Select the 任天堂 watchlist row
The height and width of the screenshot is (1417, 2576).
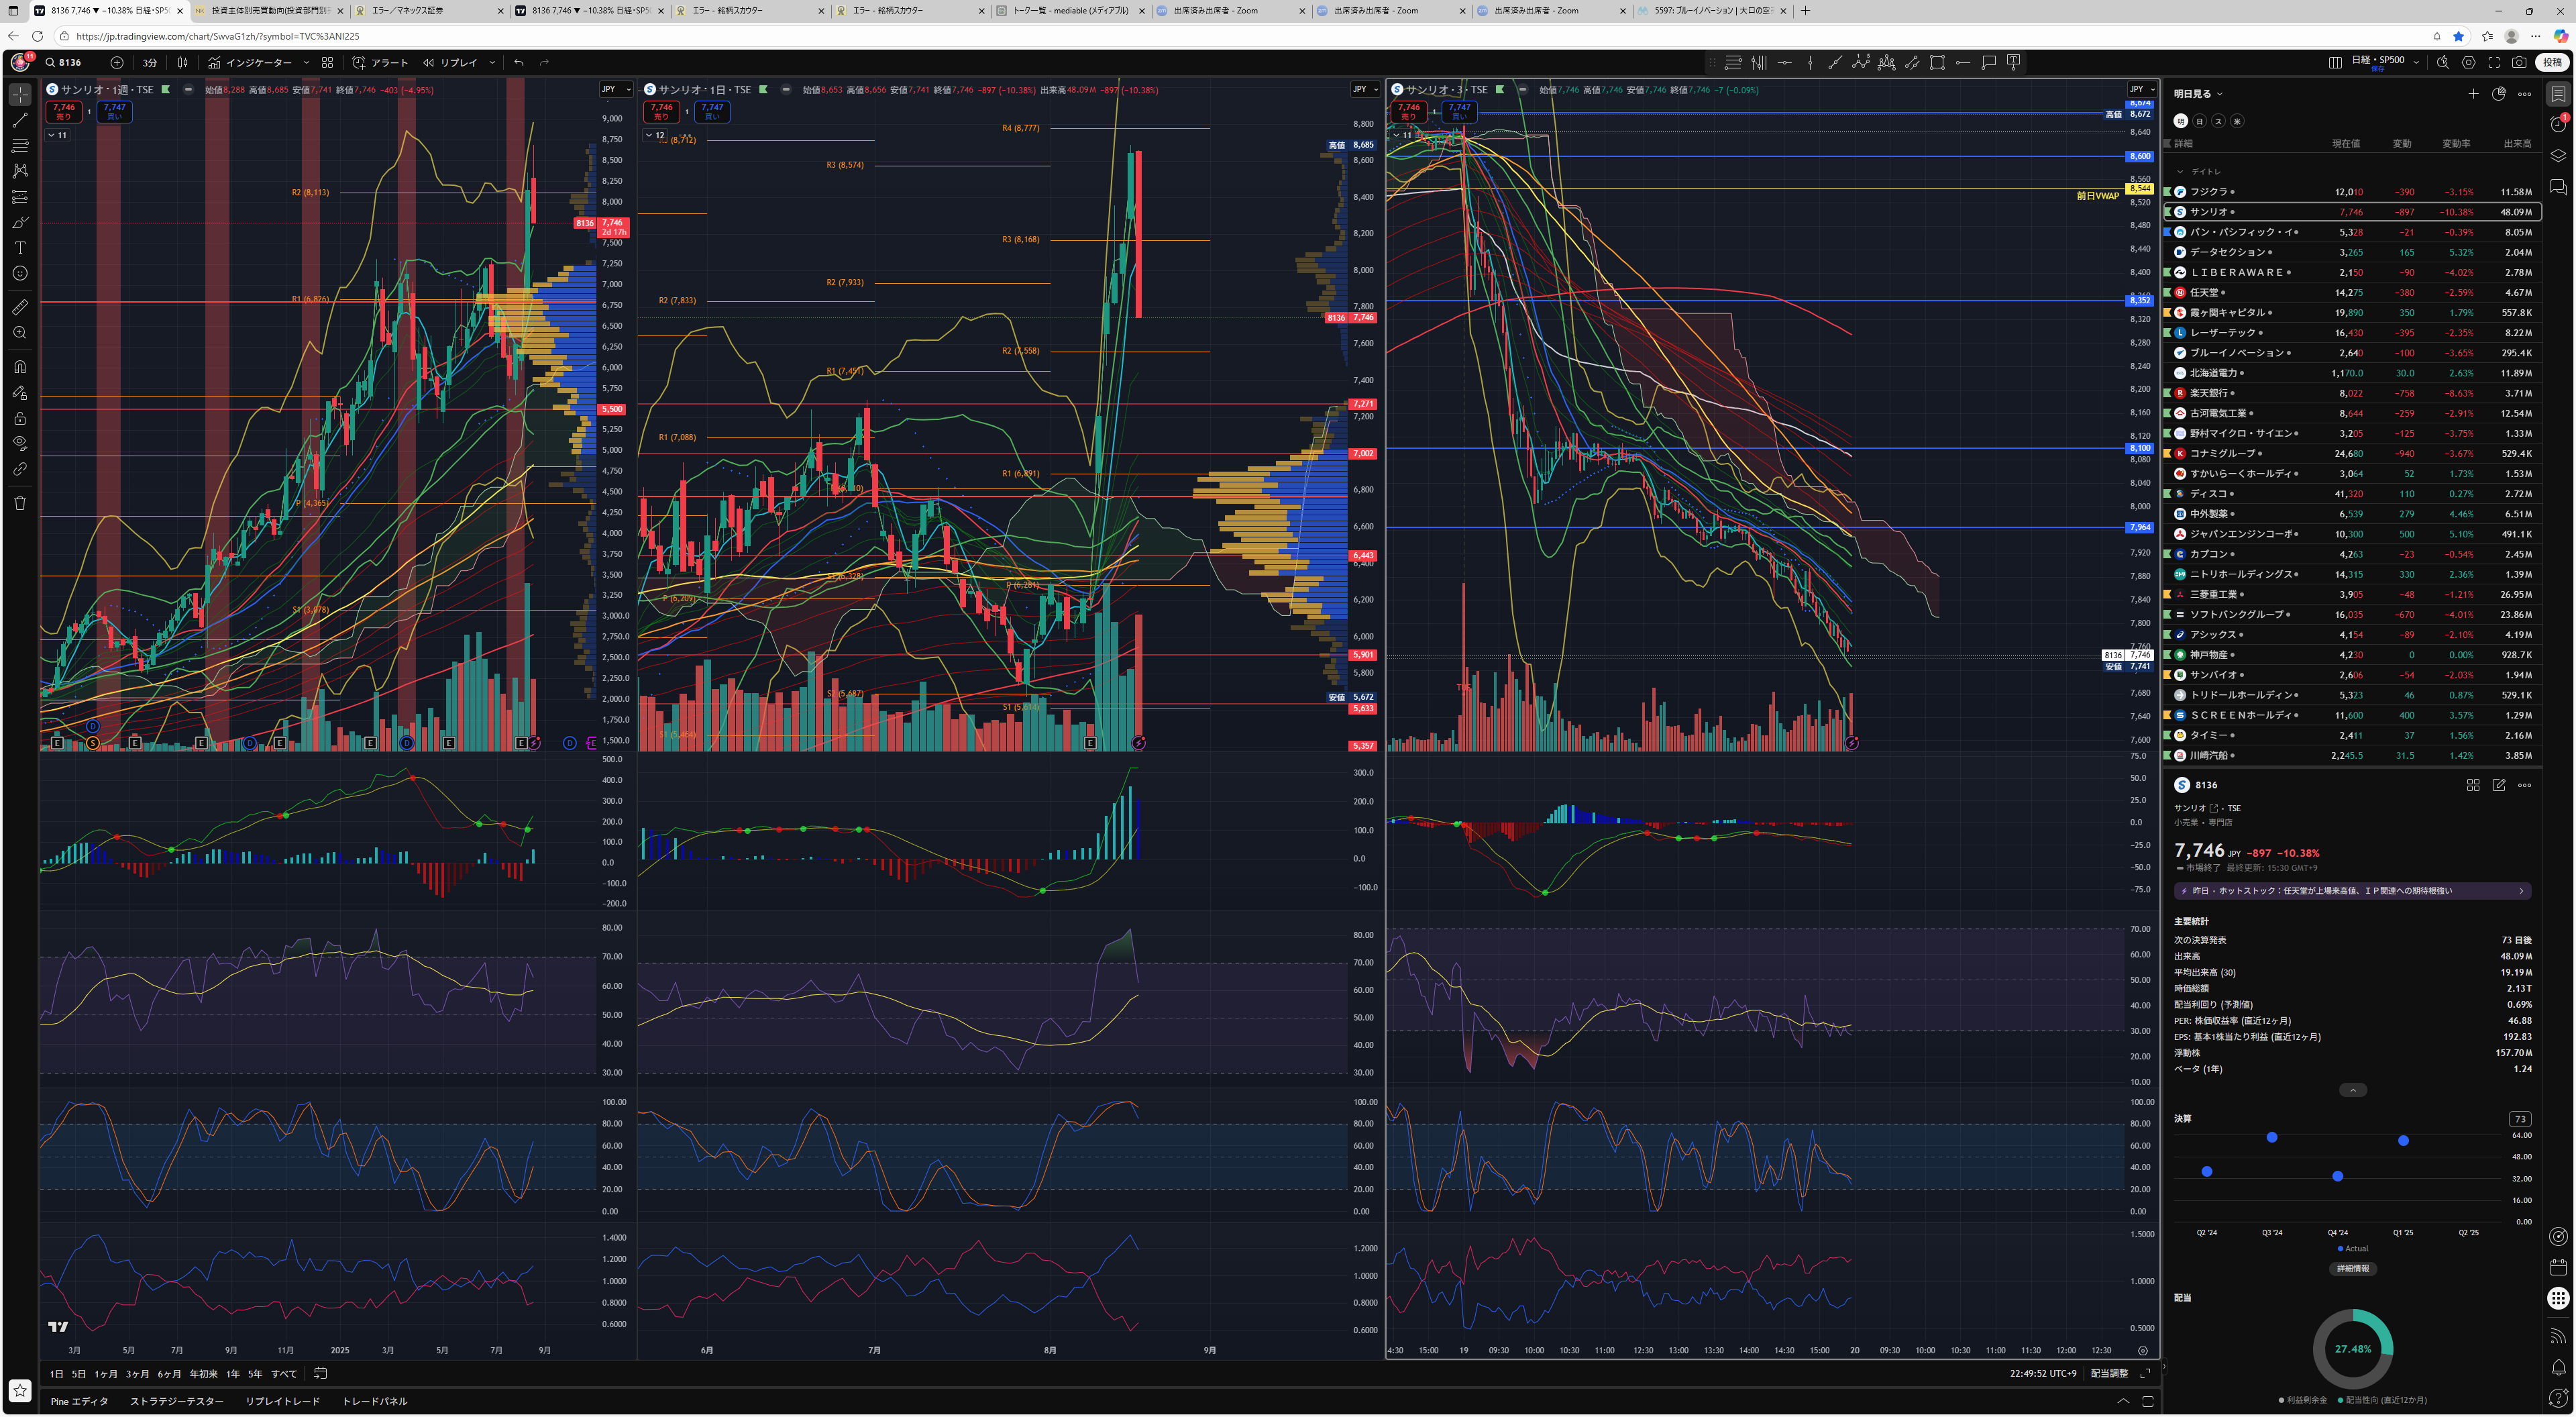point(2353,293)
